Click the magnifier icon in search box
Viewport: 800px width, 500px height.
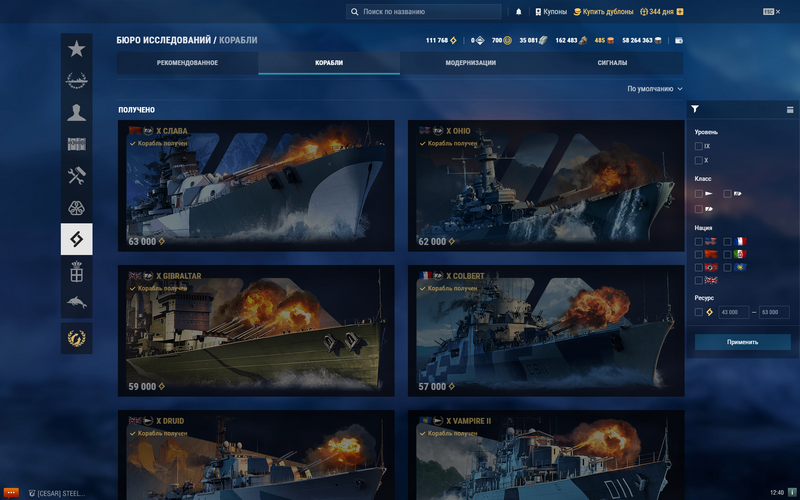355,12
